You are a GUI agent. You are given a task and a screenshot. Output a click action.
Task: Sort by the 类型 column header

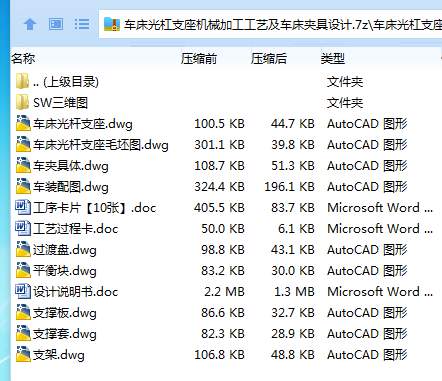(333, 59)
